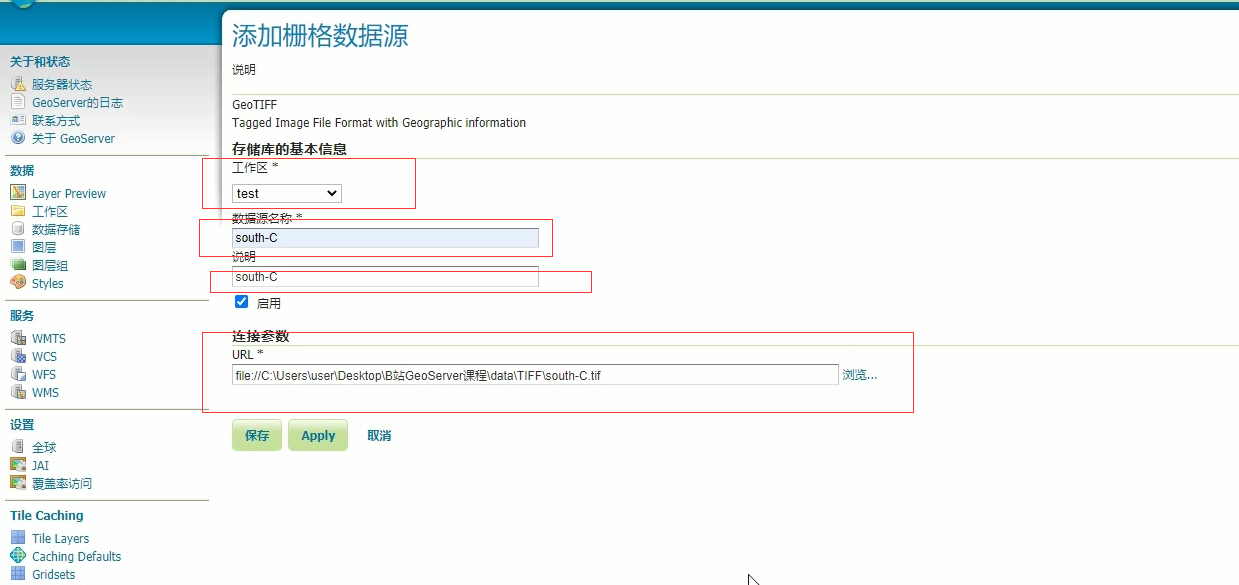Click the JAI settings icon
Screen dimensions: 1239x585
click(x=18, y=465)
